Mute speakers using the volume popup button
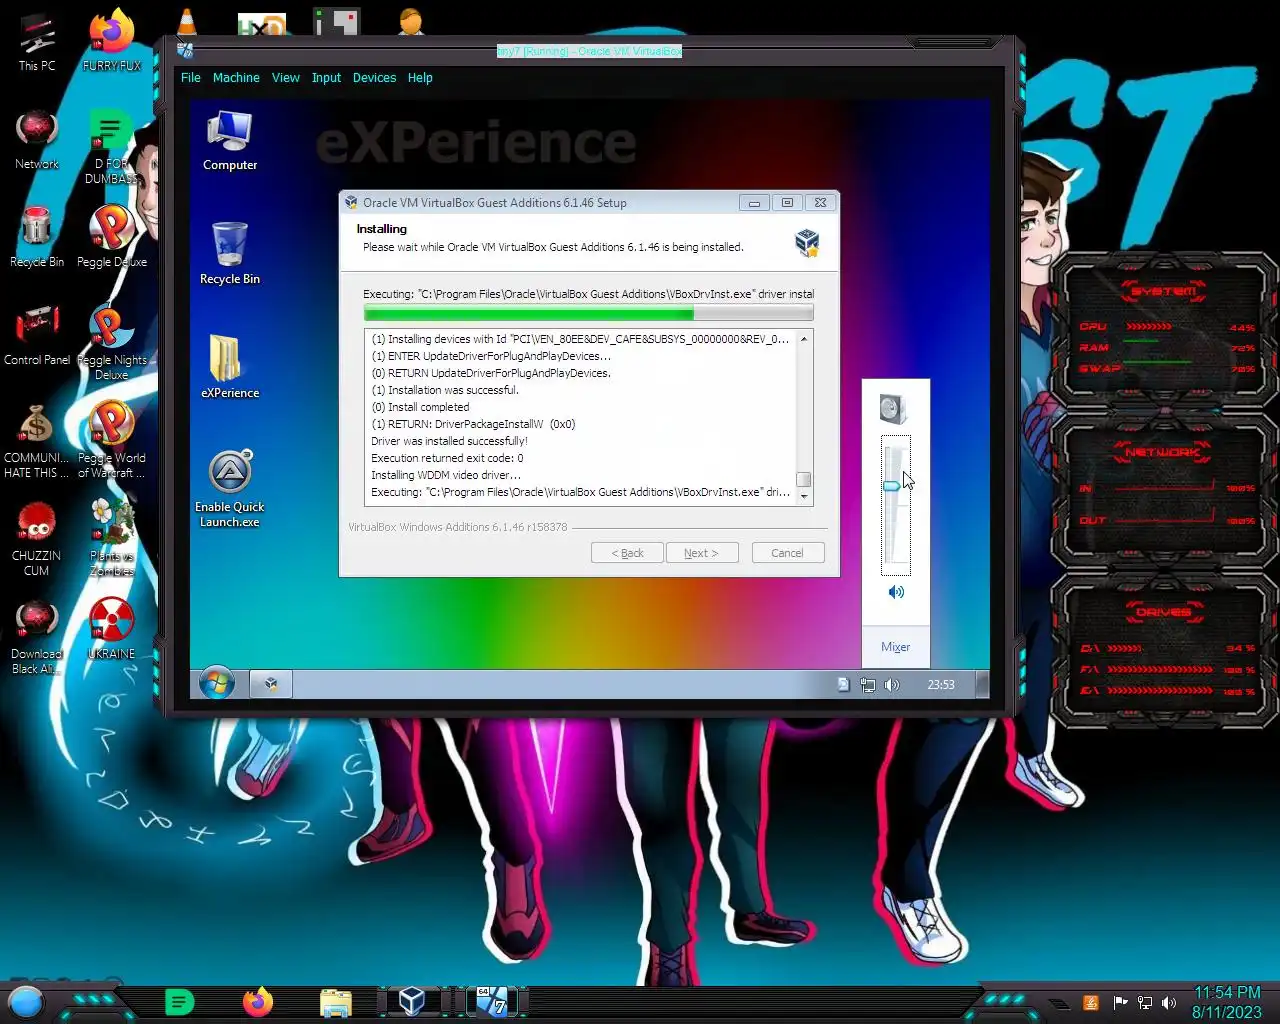Screen dimensions: 1280x1024 point(896,592)
